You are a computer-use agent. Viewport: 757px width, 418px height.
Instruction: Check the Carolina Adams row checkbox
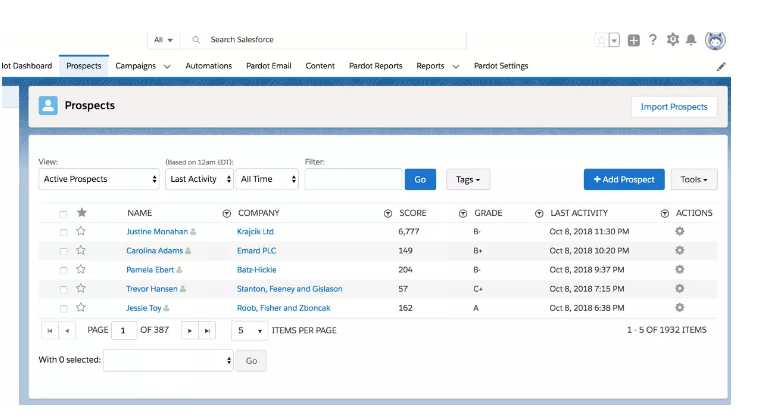click(63, 251)
